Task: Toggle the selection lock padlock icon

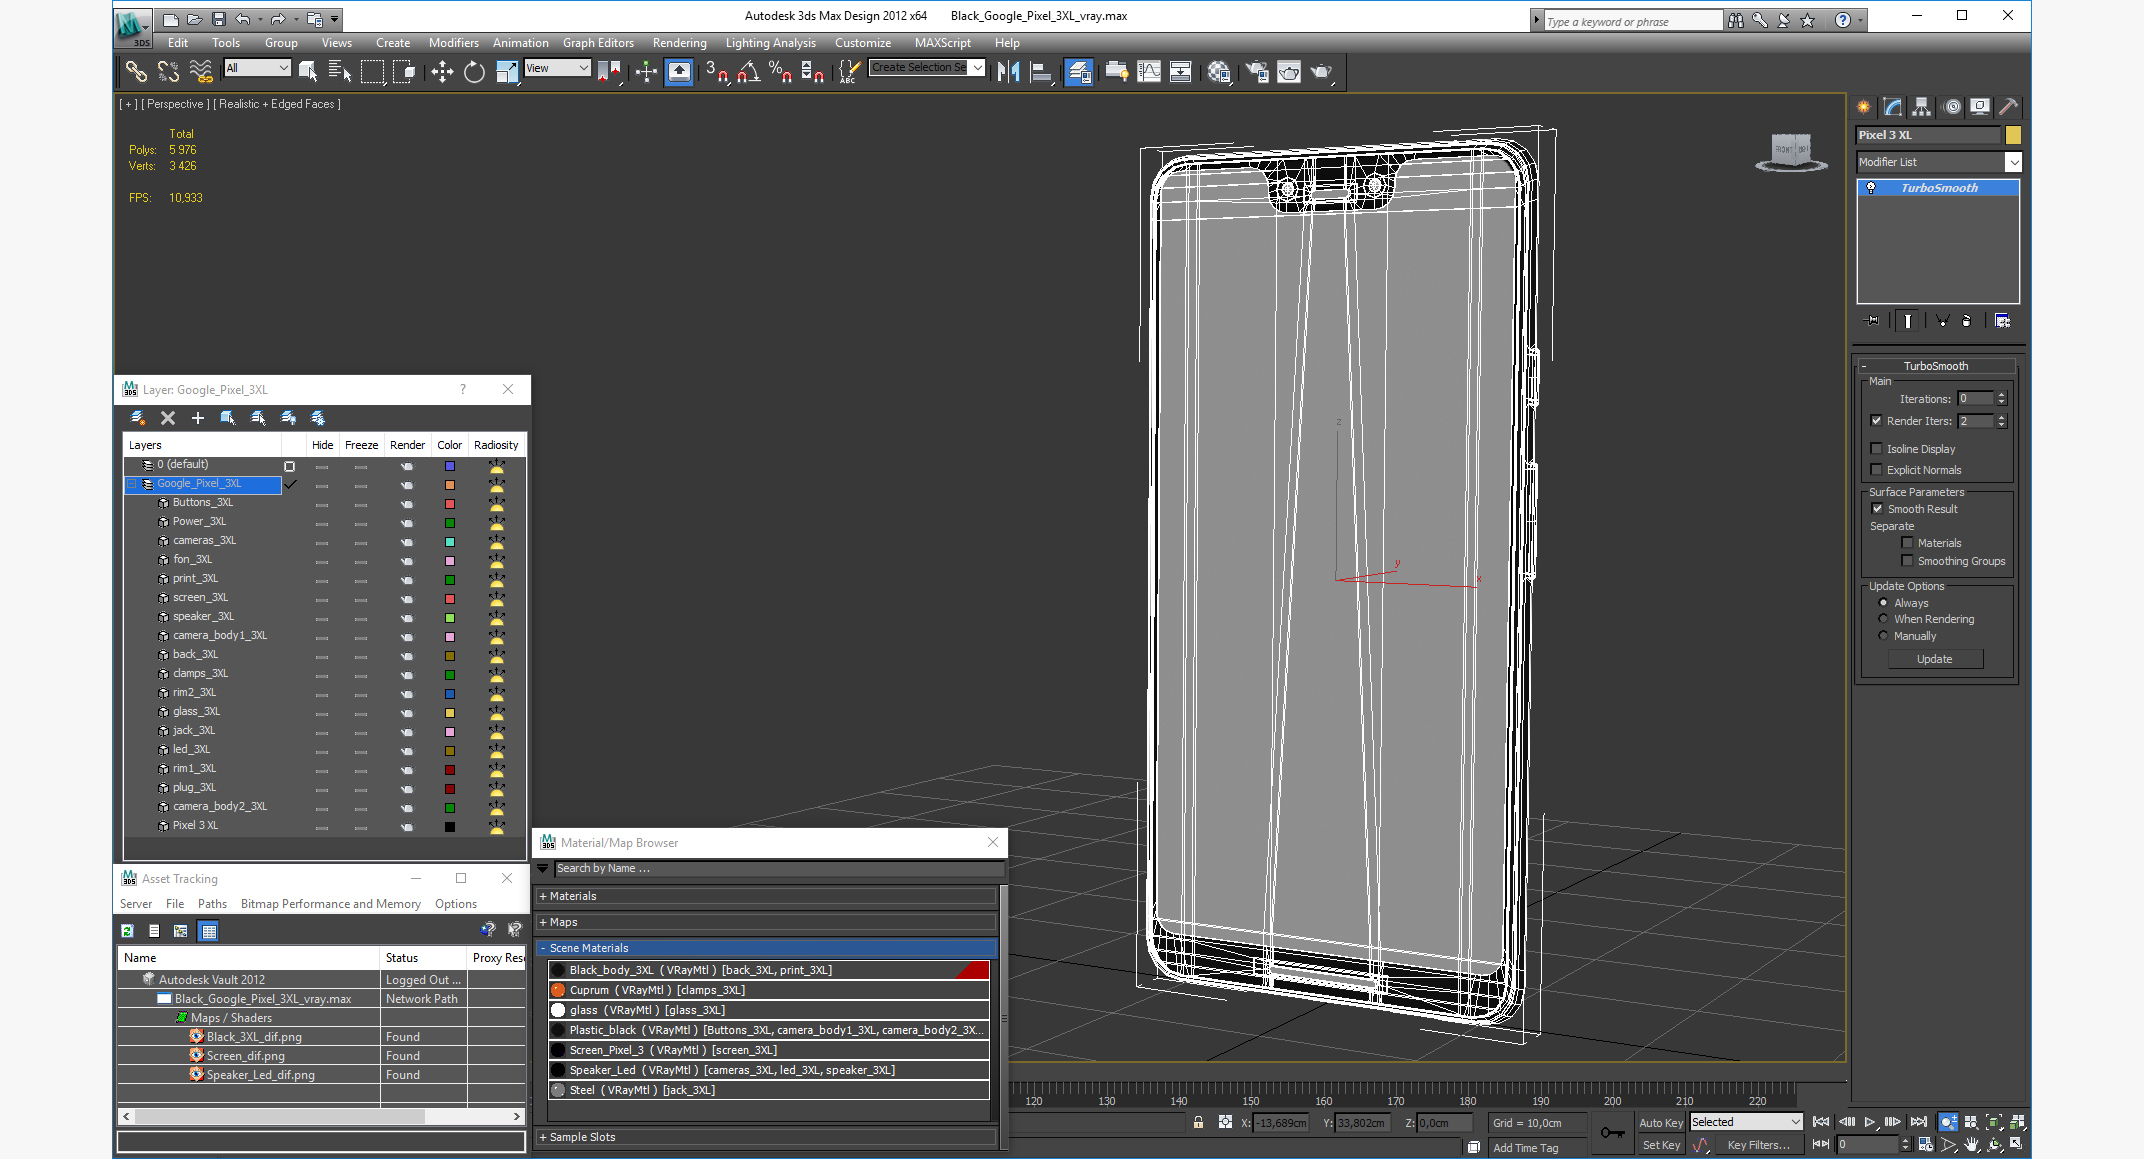Action: 1198,1122
